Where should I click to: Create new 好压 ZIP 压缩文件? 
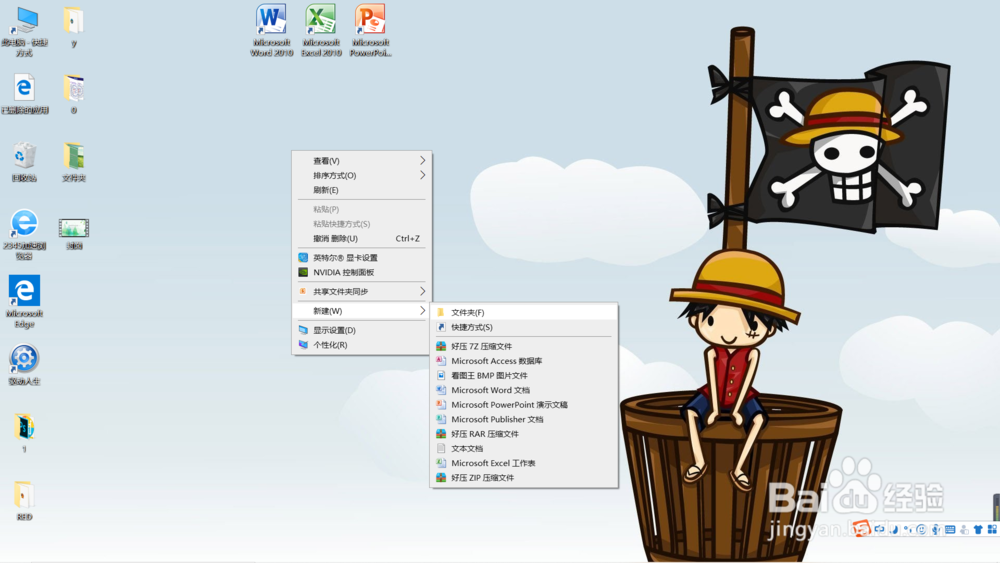(524, 478)
